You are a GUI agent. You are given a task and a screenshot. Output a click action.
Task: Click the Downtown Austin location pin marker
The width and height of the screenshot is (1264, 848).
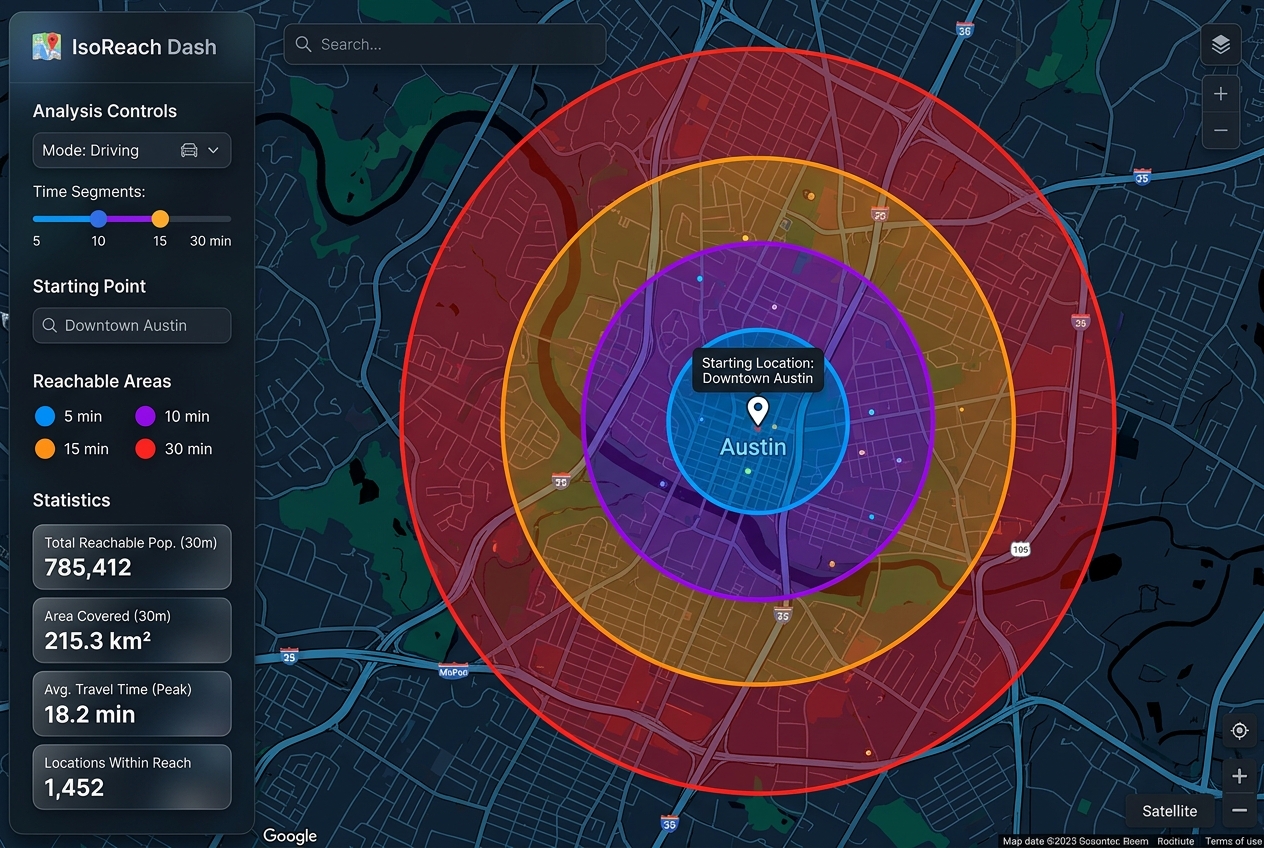point(758,411)
